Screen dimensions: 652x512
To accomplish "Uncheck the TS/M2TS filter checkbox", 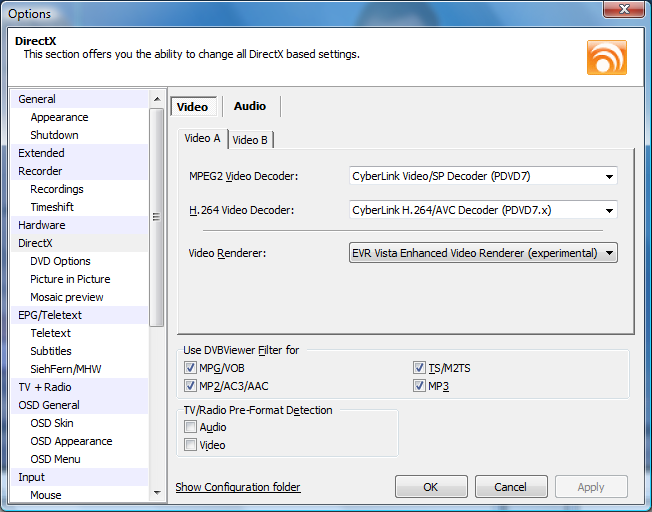I will coord(419,368).
